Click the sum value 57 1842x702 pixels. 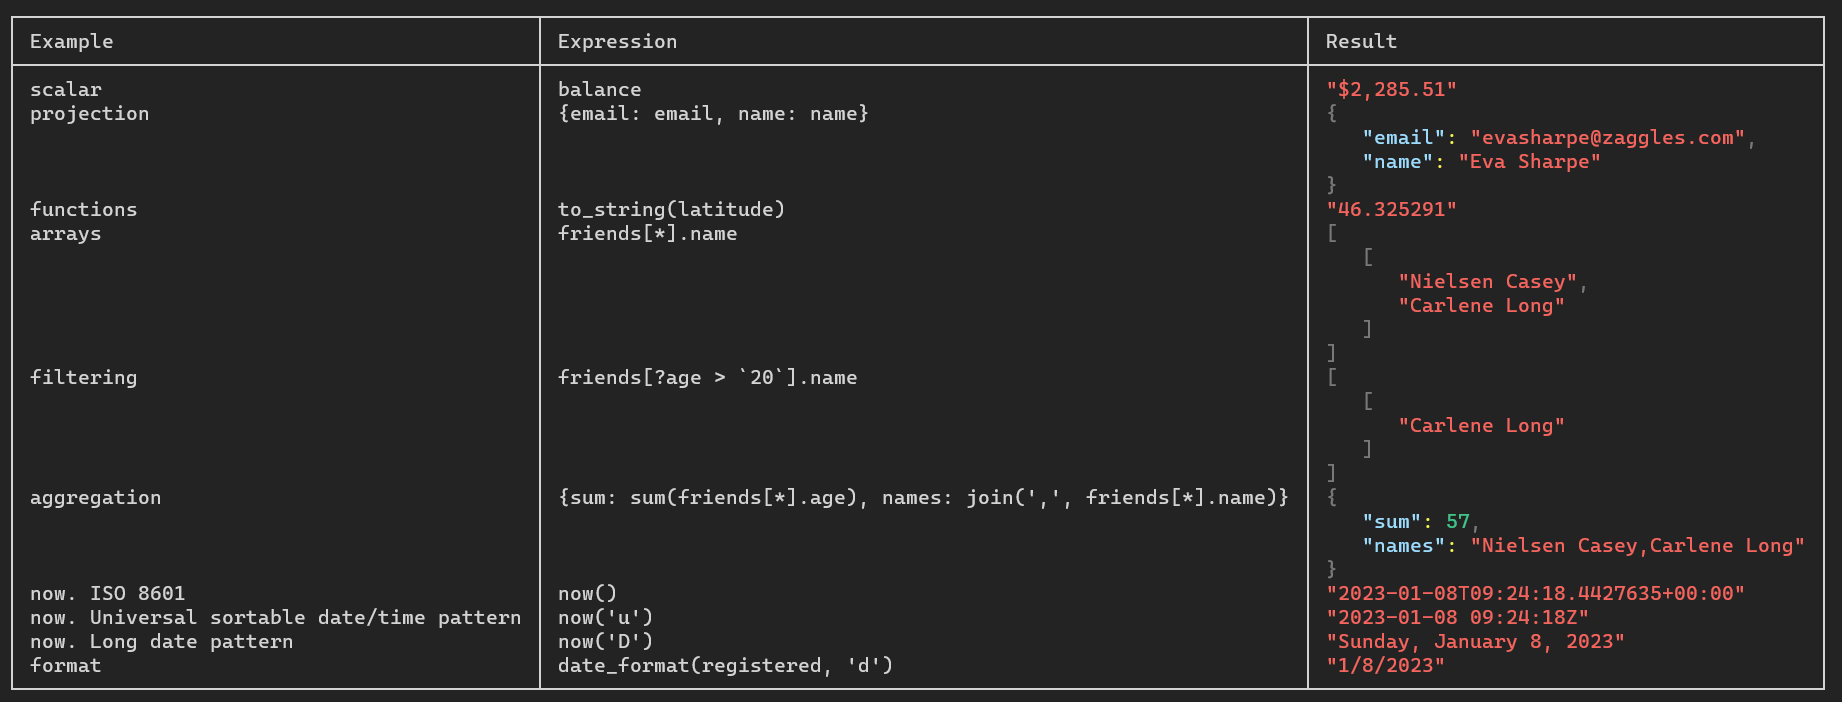point(1457,521)
